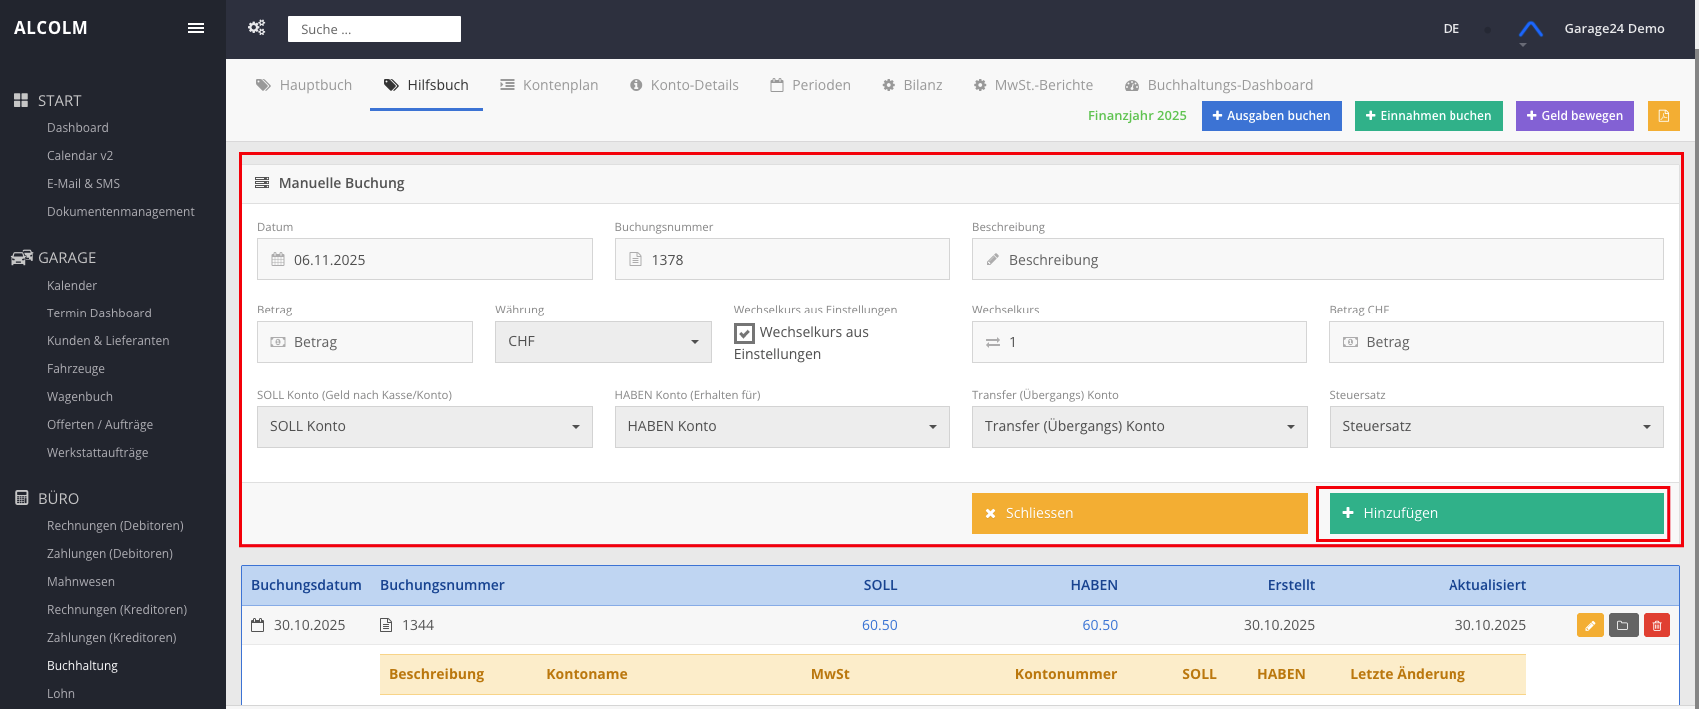This screenshot has height=709, width=1699.
Task: Click the blue logo icon next to Garage24 Demo
Action: tap(1530, 29)
